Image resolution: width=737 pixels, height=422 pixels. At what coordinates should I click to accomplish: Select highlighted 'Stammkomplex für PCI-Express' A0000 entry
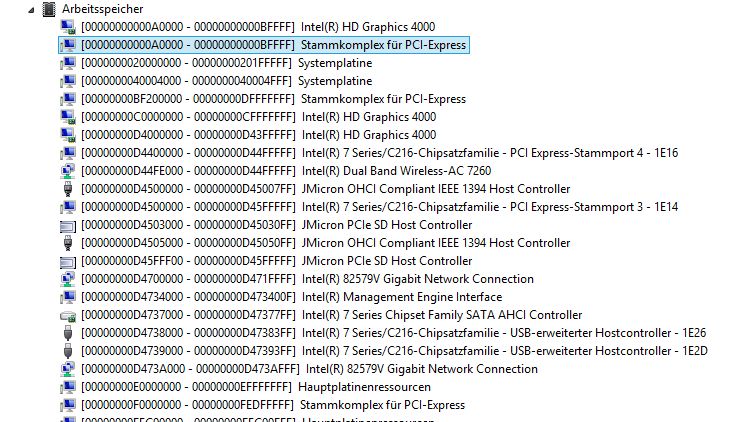click(x=273, y=45)
